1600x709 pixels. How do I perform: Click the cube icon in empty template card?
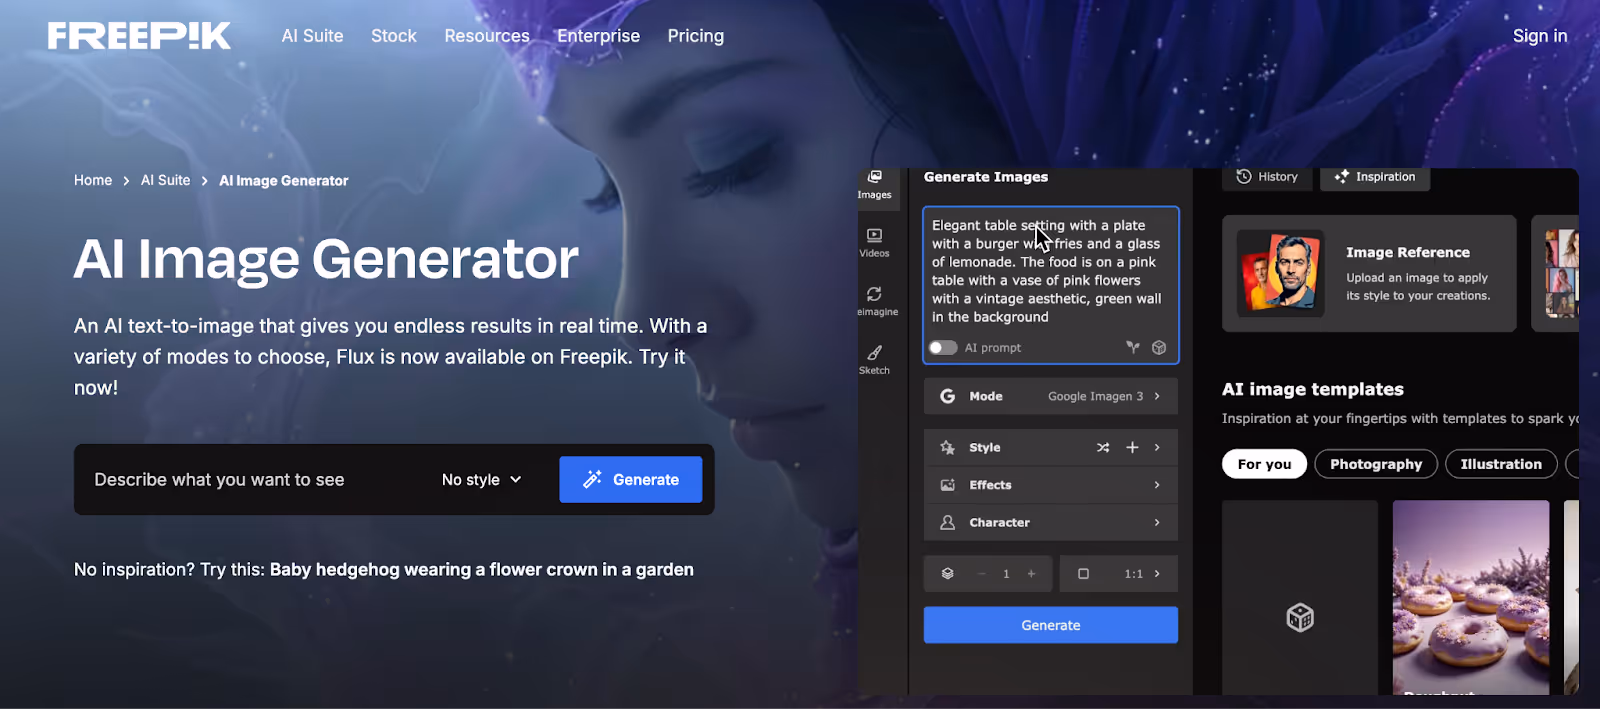pyautogui.click(x=1300, y=617)
